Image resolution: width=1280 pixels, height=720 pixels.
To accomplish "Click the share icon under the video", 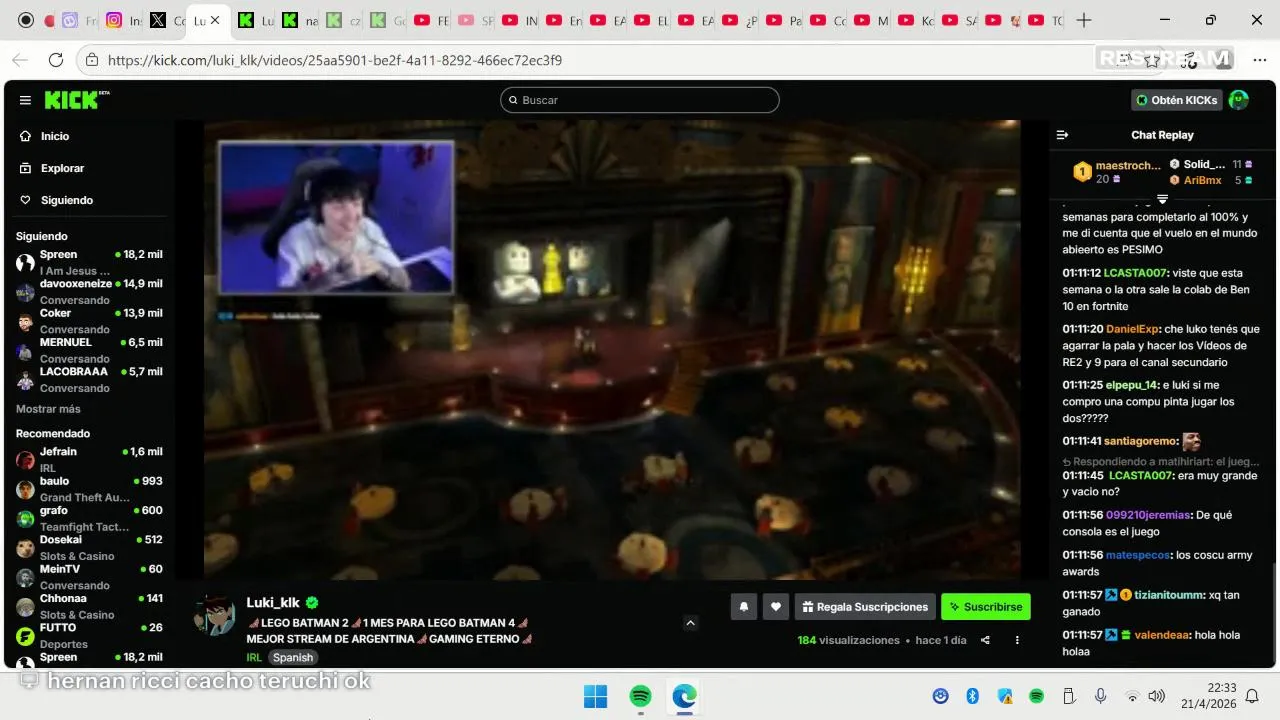I will point(985,640).
